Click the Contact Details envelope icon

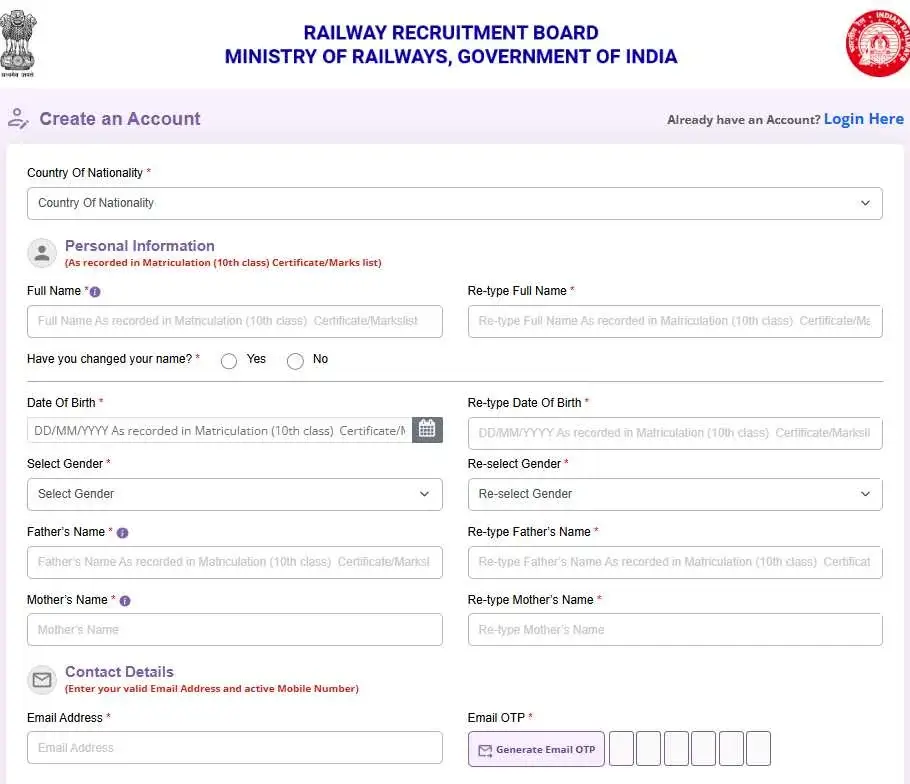[x=42, y=680]
